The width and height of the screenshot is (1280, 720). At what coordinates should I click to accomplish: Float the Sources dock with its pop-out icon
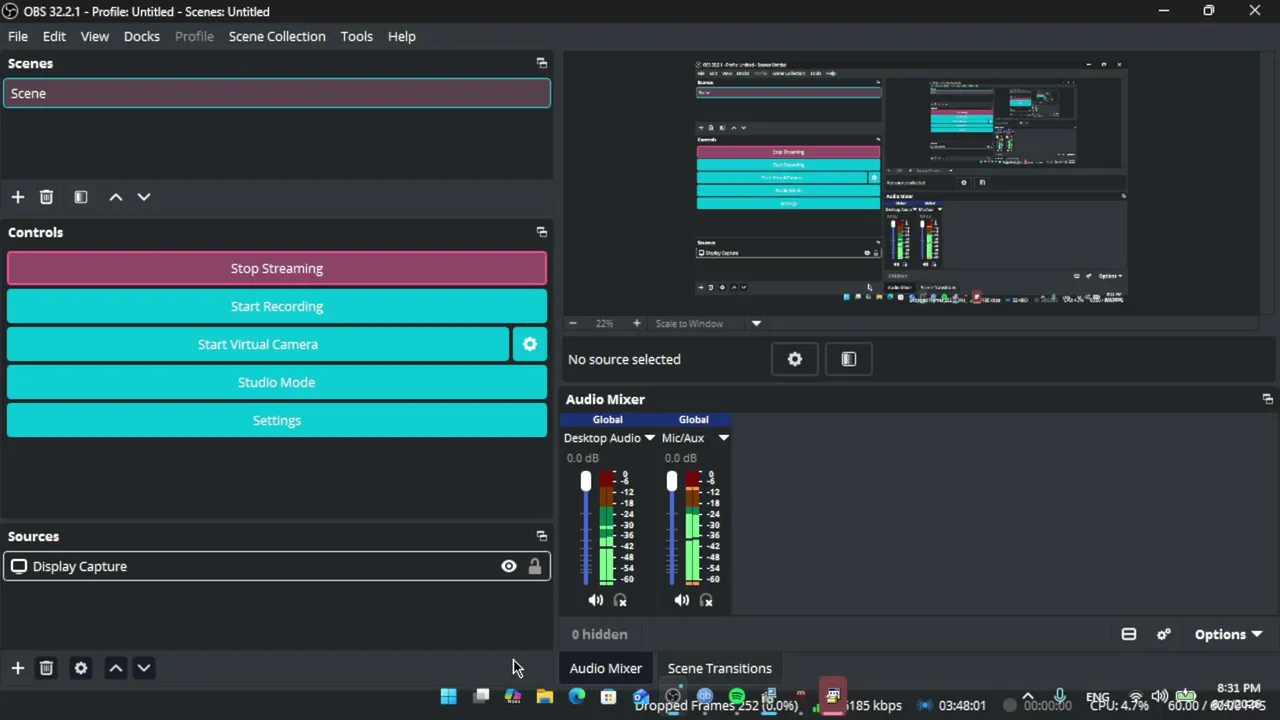pyautogui.click(x=542, y=536)
